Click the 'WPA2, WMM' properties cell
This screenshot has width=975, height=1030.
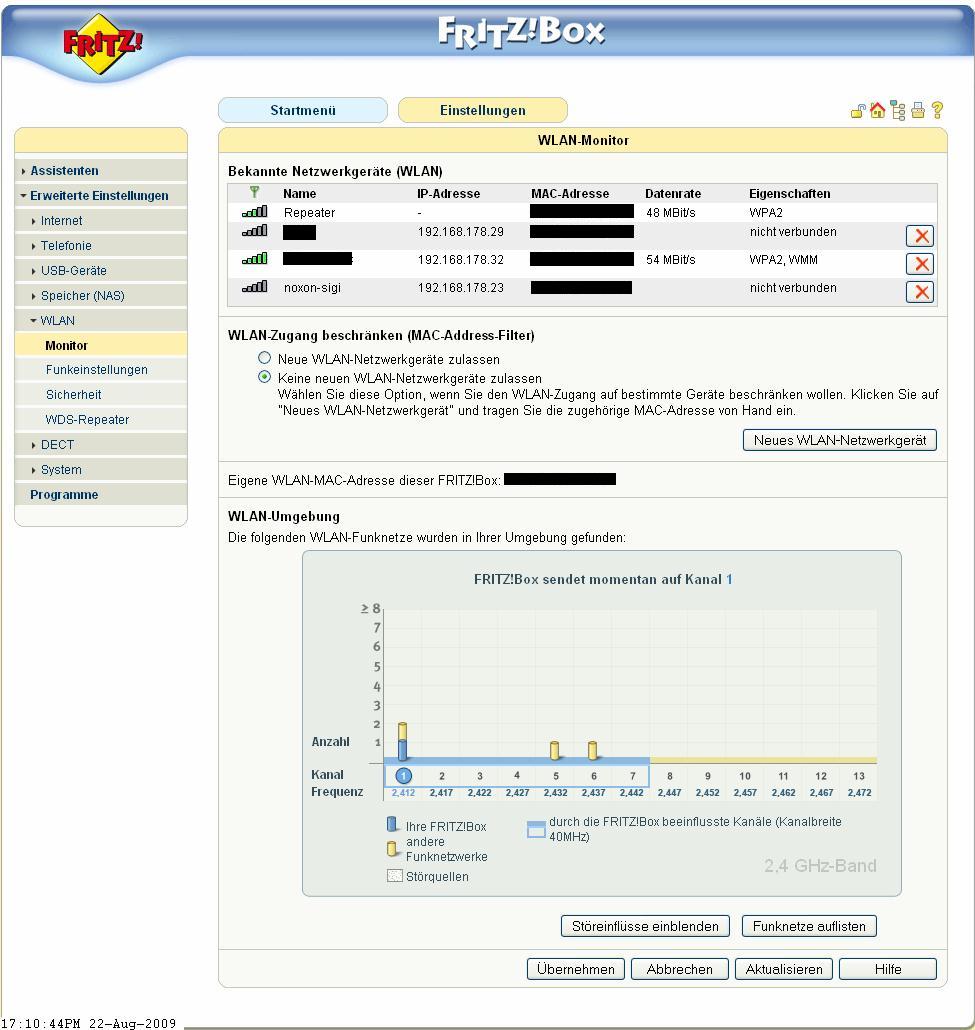[x=783, y=260]
